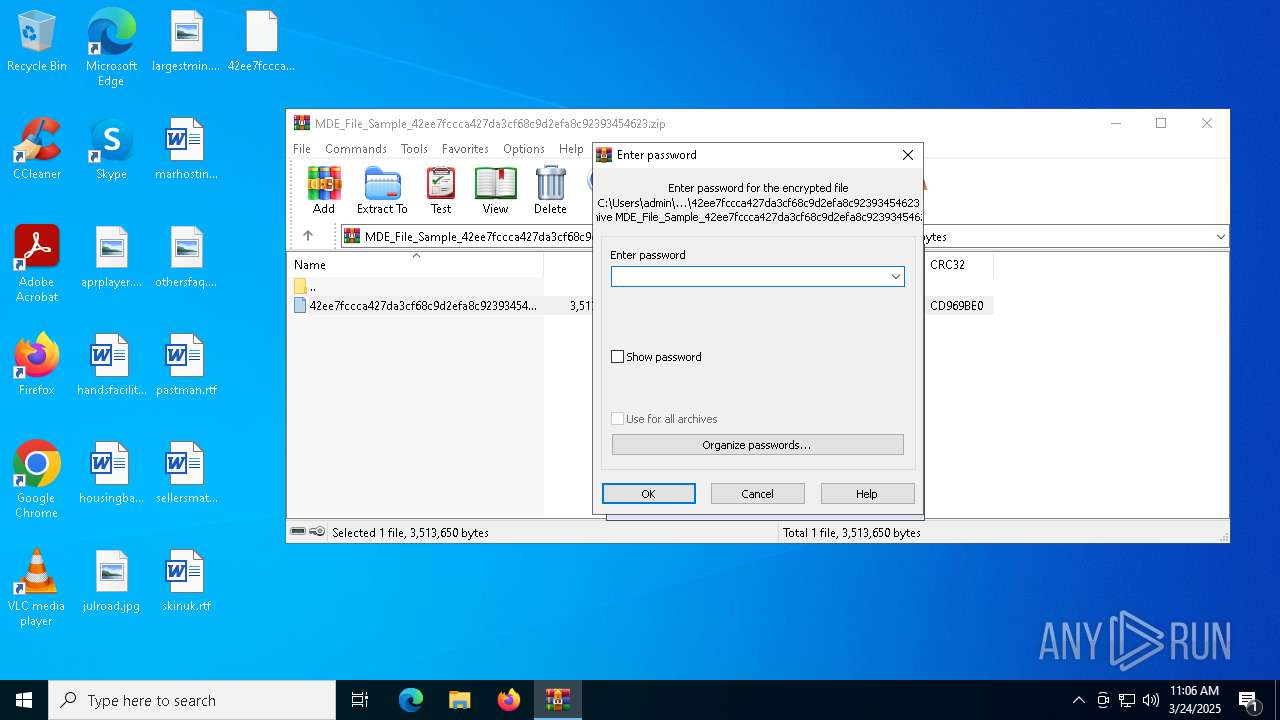Open File Explorer from the taskbar
This screenshot has width=1280, height=720.
(459, 700)
